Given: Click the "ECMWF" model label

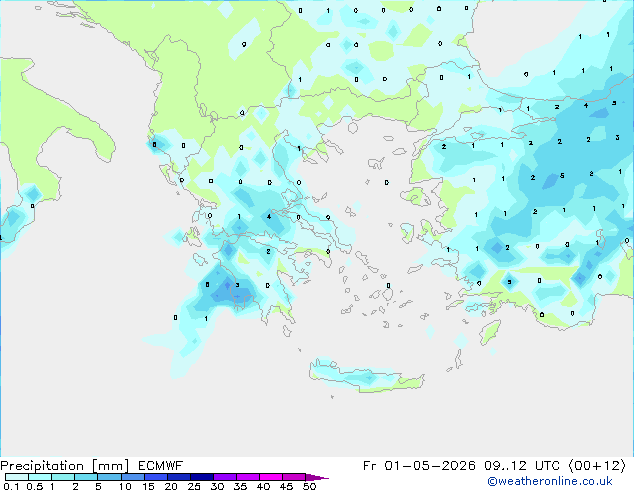Looking at the screenshot, I should click(x=161, y=466).
